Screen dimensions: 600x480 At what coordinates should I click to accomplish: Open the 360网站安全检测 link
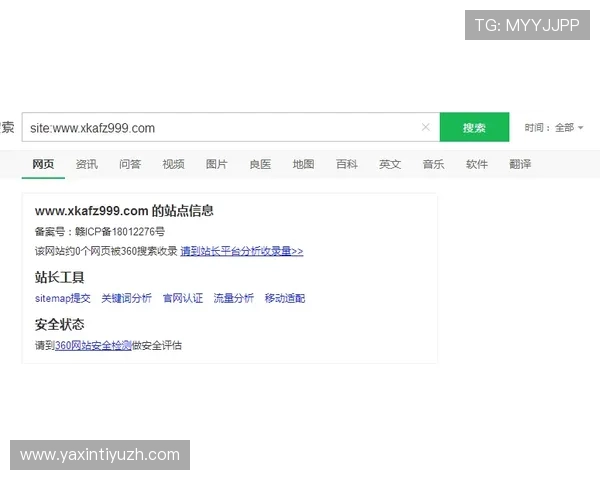[93, 345]
